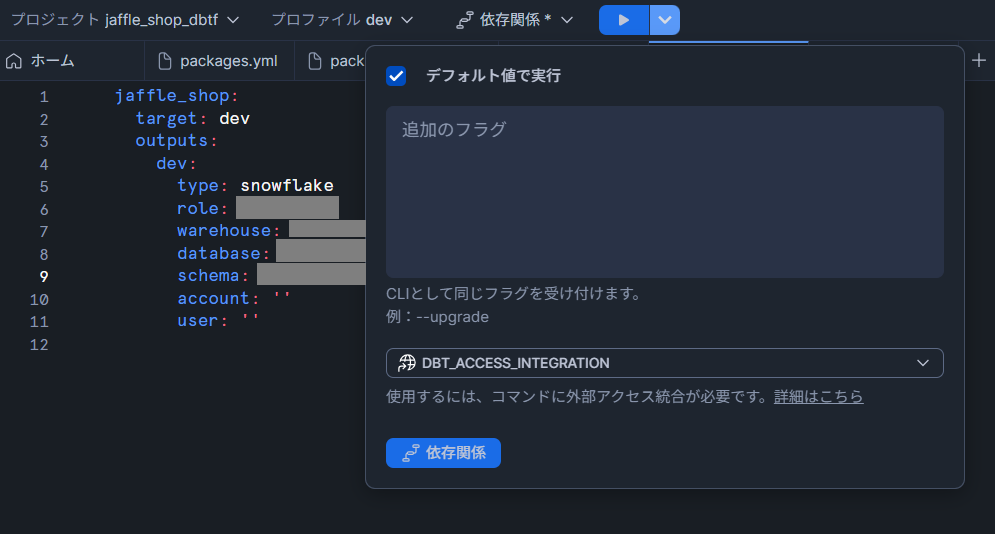The height and width of the screenshot is (534, 995).
Task: Click into the 追加のフラグ text area
Action: (664, 192)
